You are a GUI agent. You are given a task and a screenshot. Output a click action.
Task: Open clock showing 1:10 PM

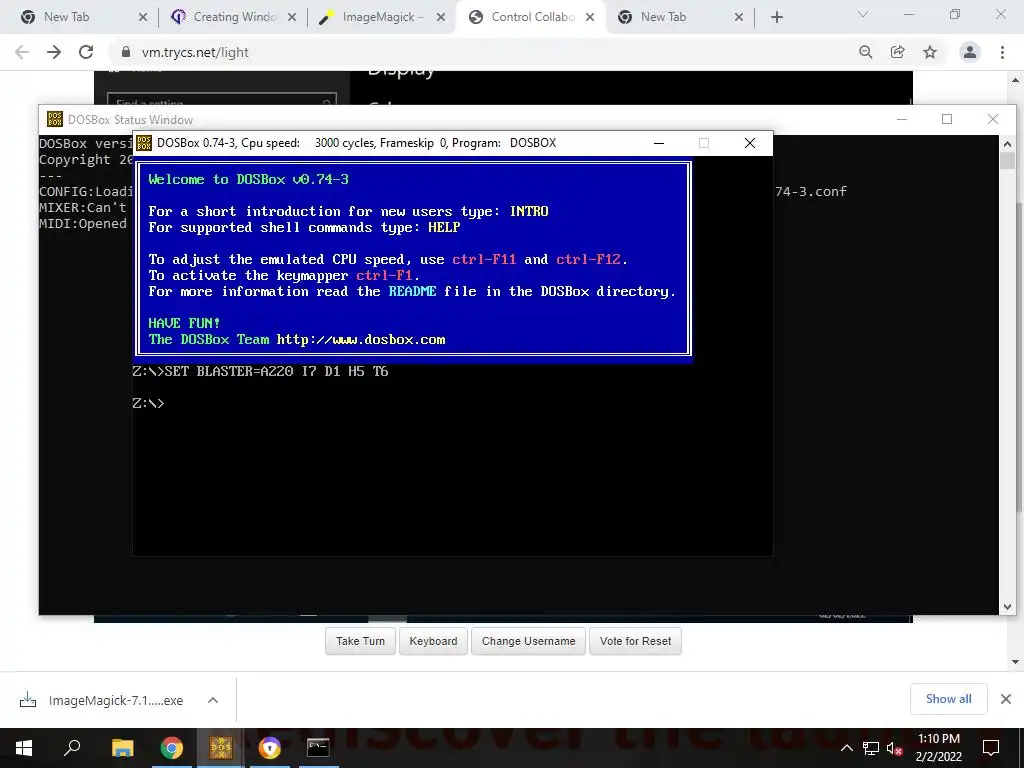[938, 748]
